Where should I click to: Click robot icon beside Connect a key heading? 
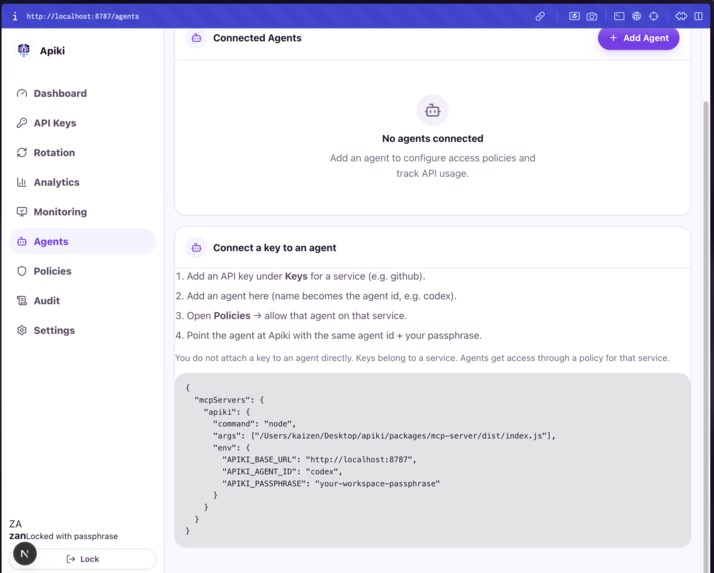coord(196,248)
